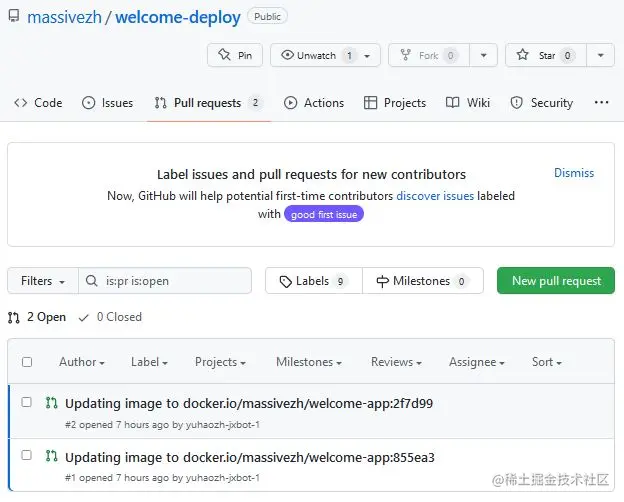Check the box for pull request #2
The height and width of the screenshot is (502, 624).
click(x=27, y=402)
